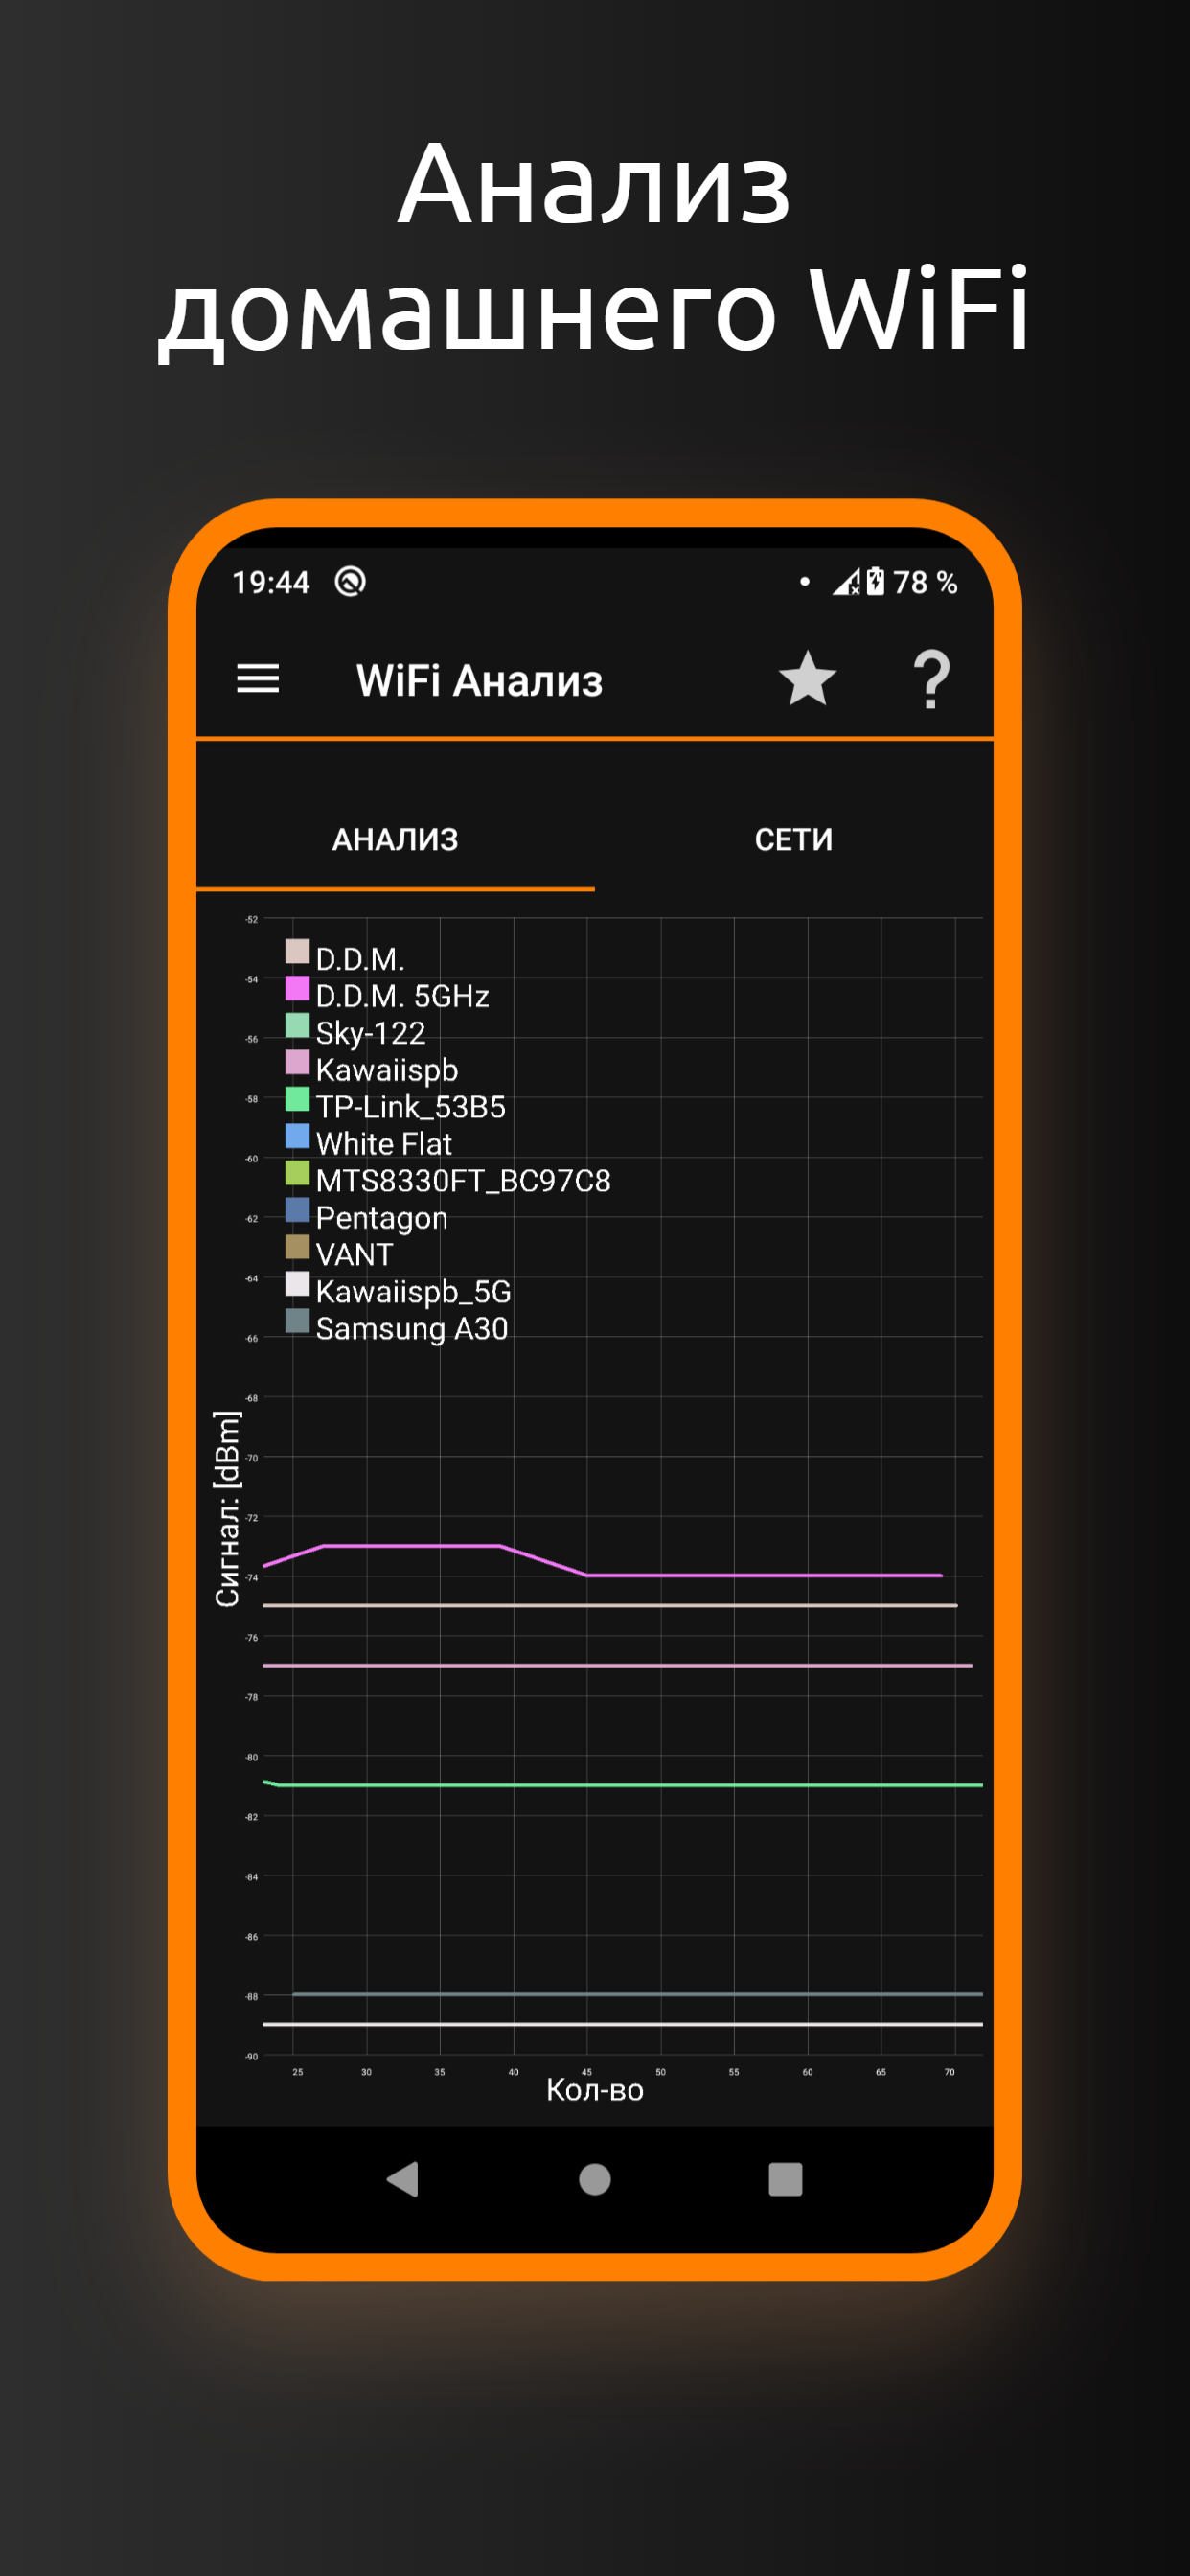Switch to the СЕТИ tab
The height and width of the screenshot is (2576, 1190).
click(793, 839)
